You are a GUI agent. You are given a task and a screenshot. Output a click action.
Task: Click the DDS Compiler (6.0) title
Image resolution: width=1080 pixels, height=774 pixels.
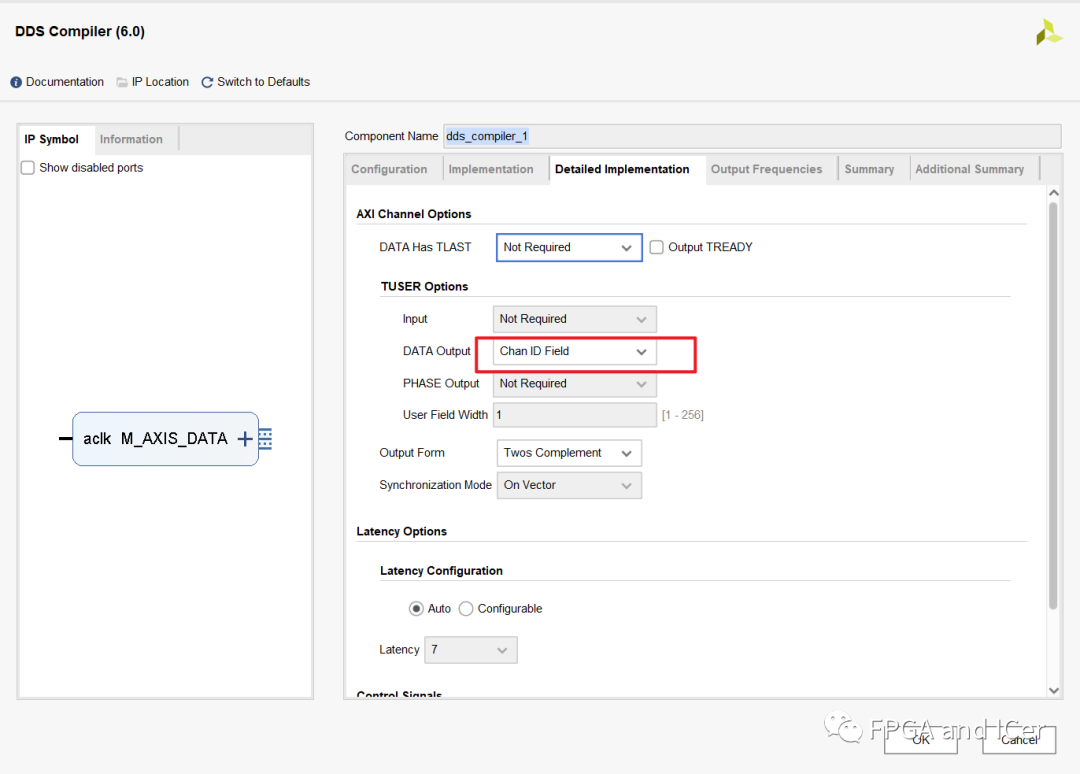pyautogui.click(x=80, y=32)
